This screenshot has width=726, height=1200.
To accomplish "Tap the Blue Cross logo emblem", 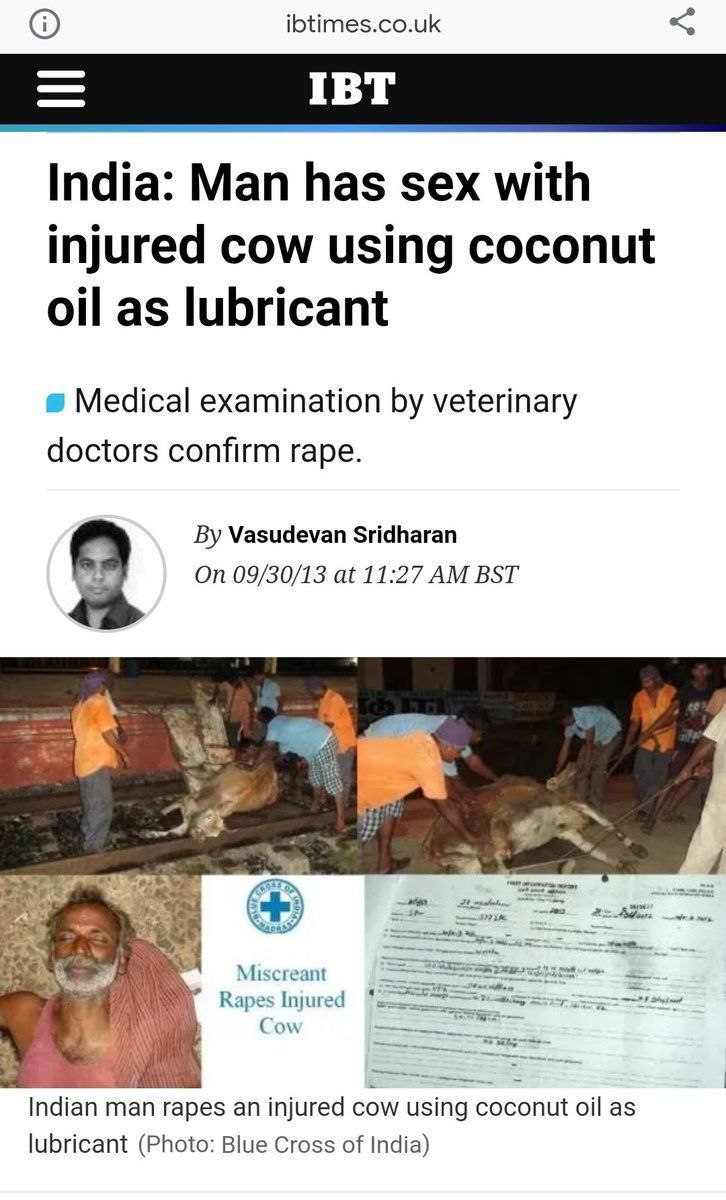I will point(275,908).
